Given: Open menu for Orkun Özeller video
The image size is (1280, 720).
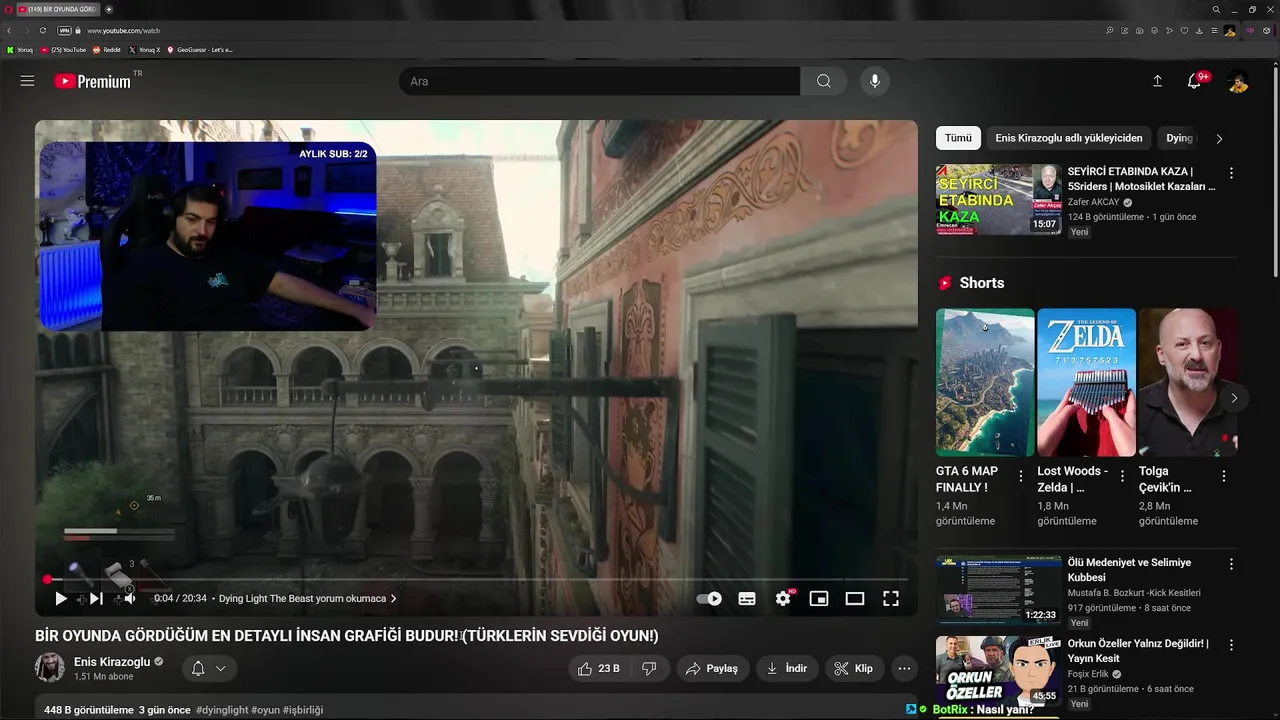Looking at the screenshot, I should (x=1231, y=645).
